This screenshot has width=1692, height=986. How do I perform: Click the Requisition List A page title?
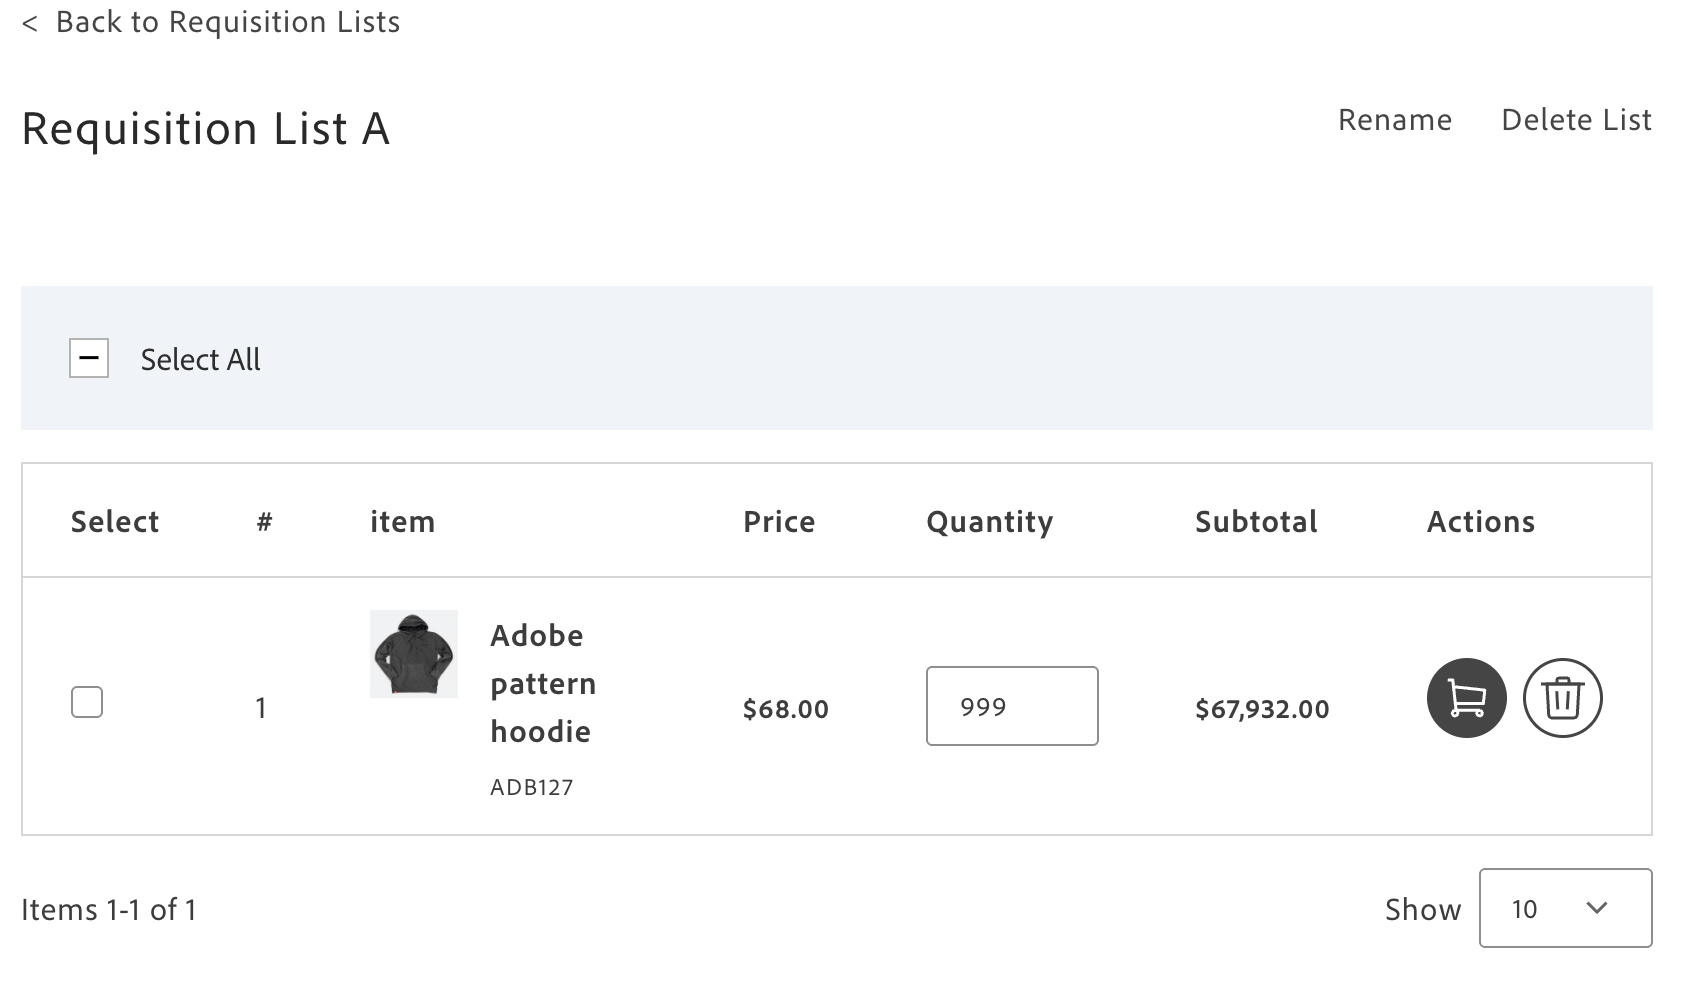coord(205,129)
